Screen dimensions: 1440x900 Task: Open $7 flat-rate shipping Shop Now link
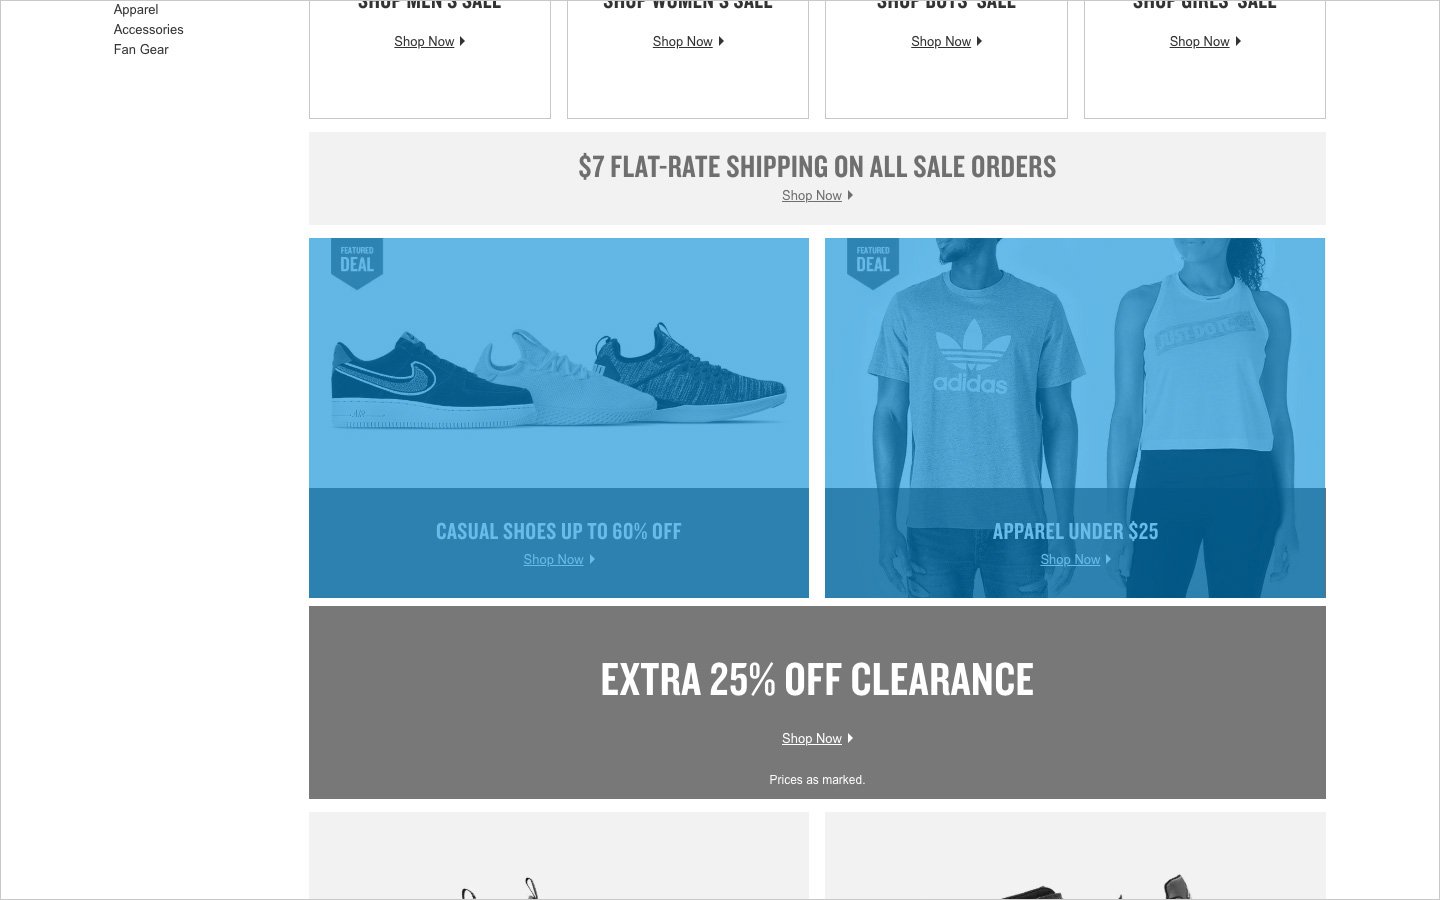(x=812, y=196)
